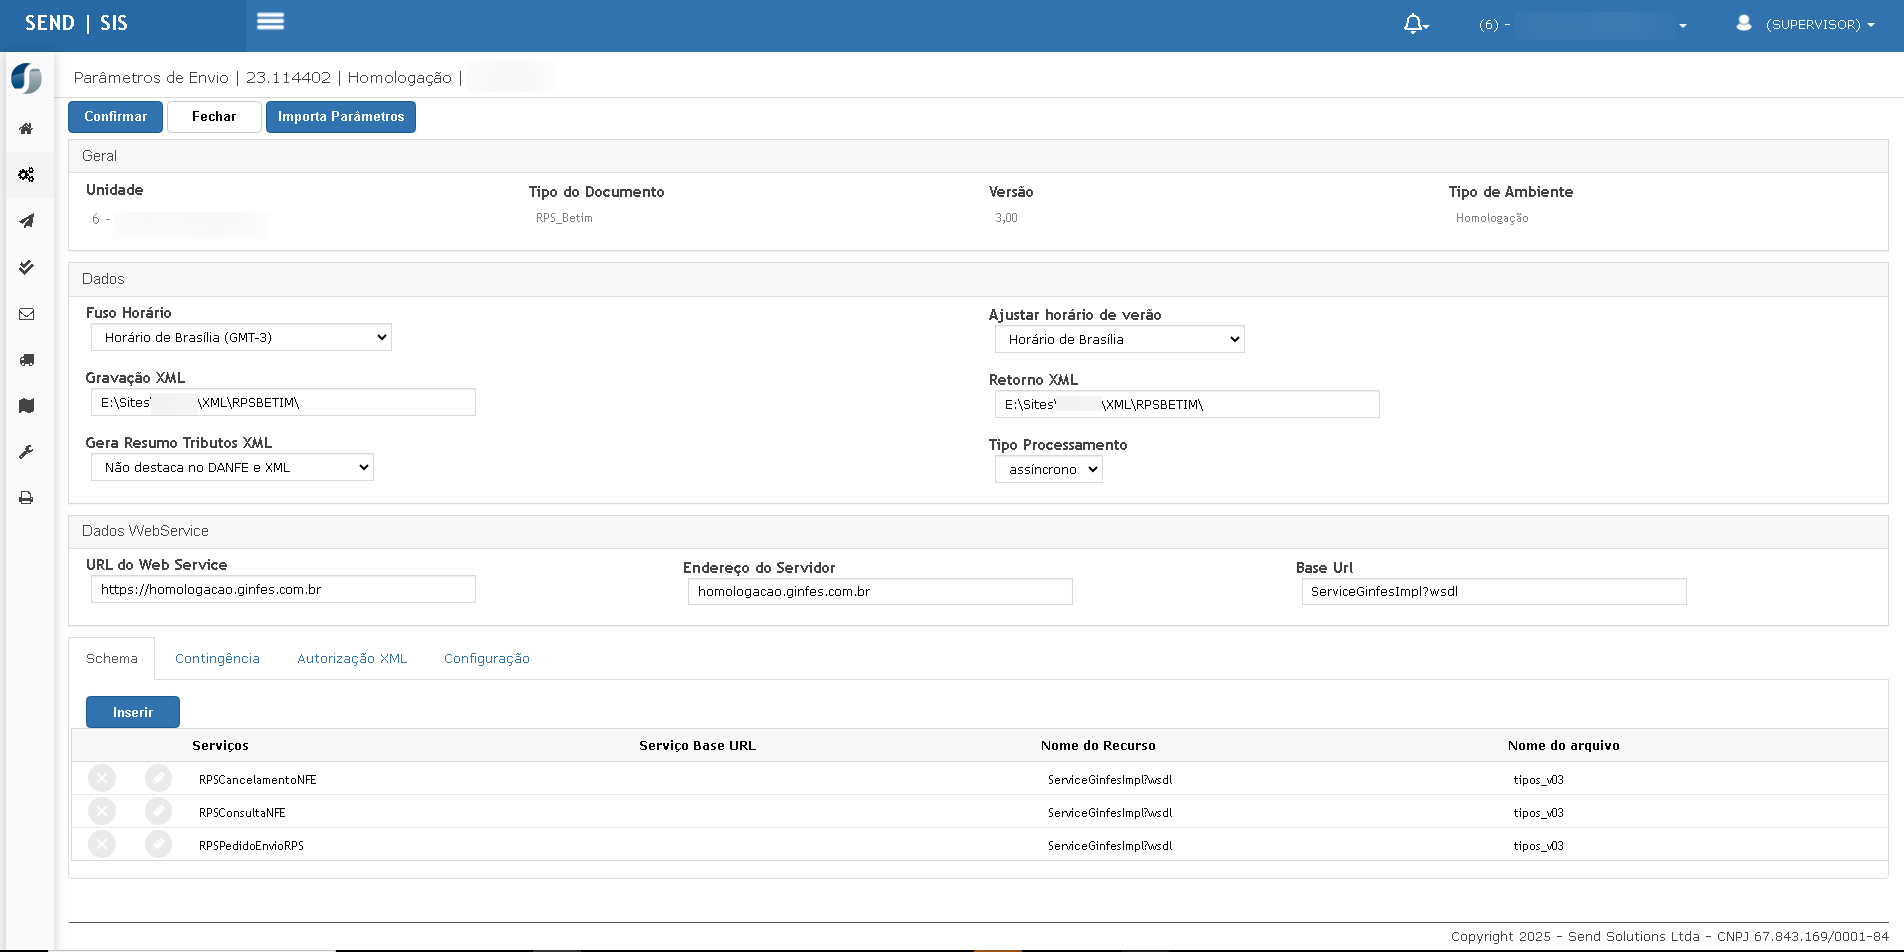Image resolution: width=1904 pixels, height=952 pixels.
Task: Edit the RPSConsultaNFE row
Action: click(x=158, y=811)
